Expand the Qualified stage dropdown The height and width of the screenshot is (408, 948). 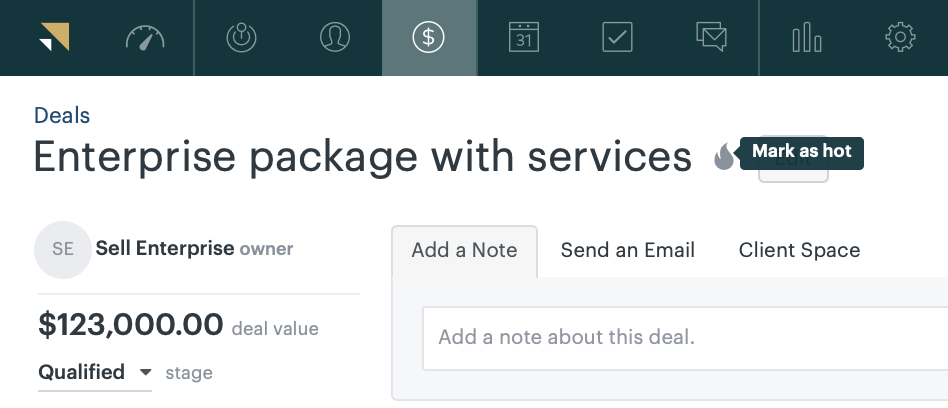point(95,372)
